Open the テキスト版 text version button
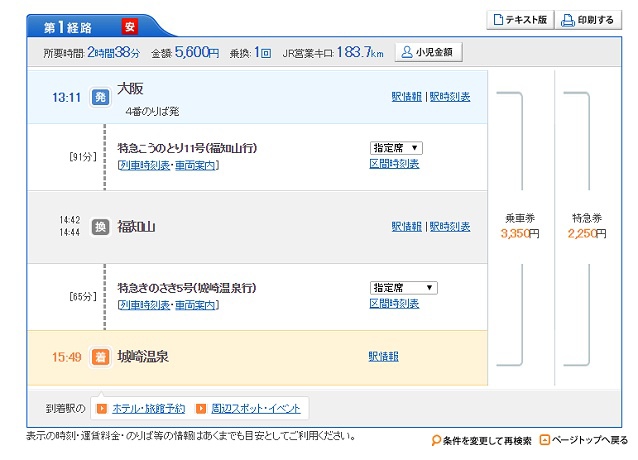 (520, 20)
